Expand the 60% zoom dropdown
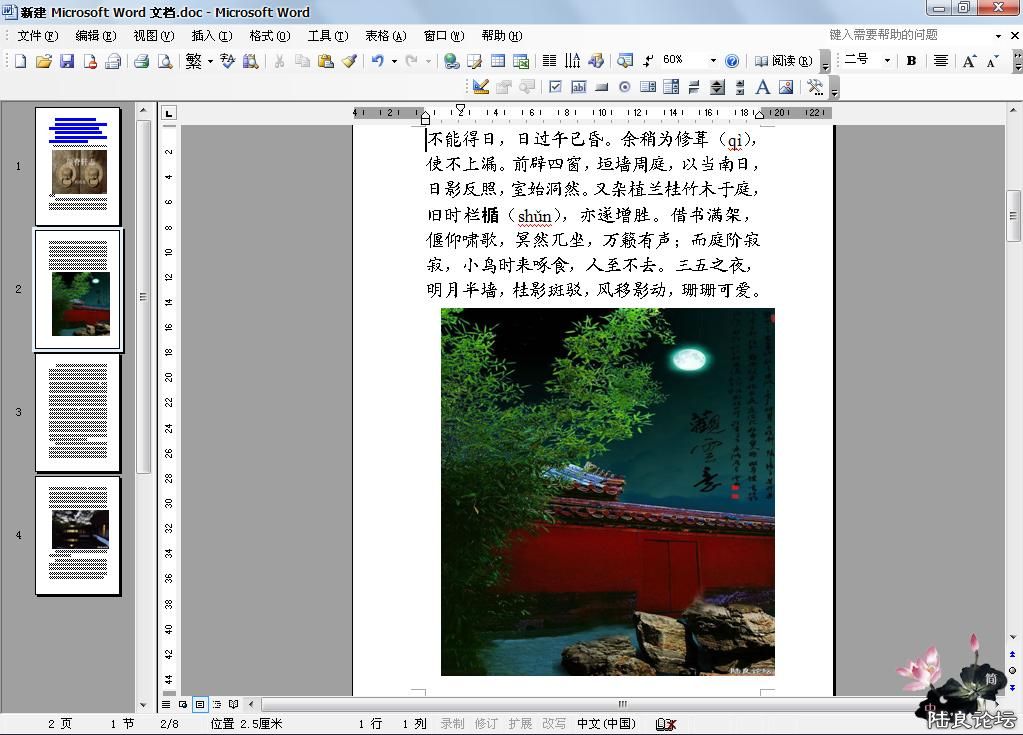 coord(713,61)
